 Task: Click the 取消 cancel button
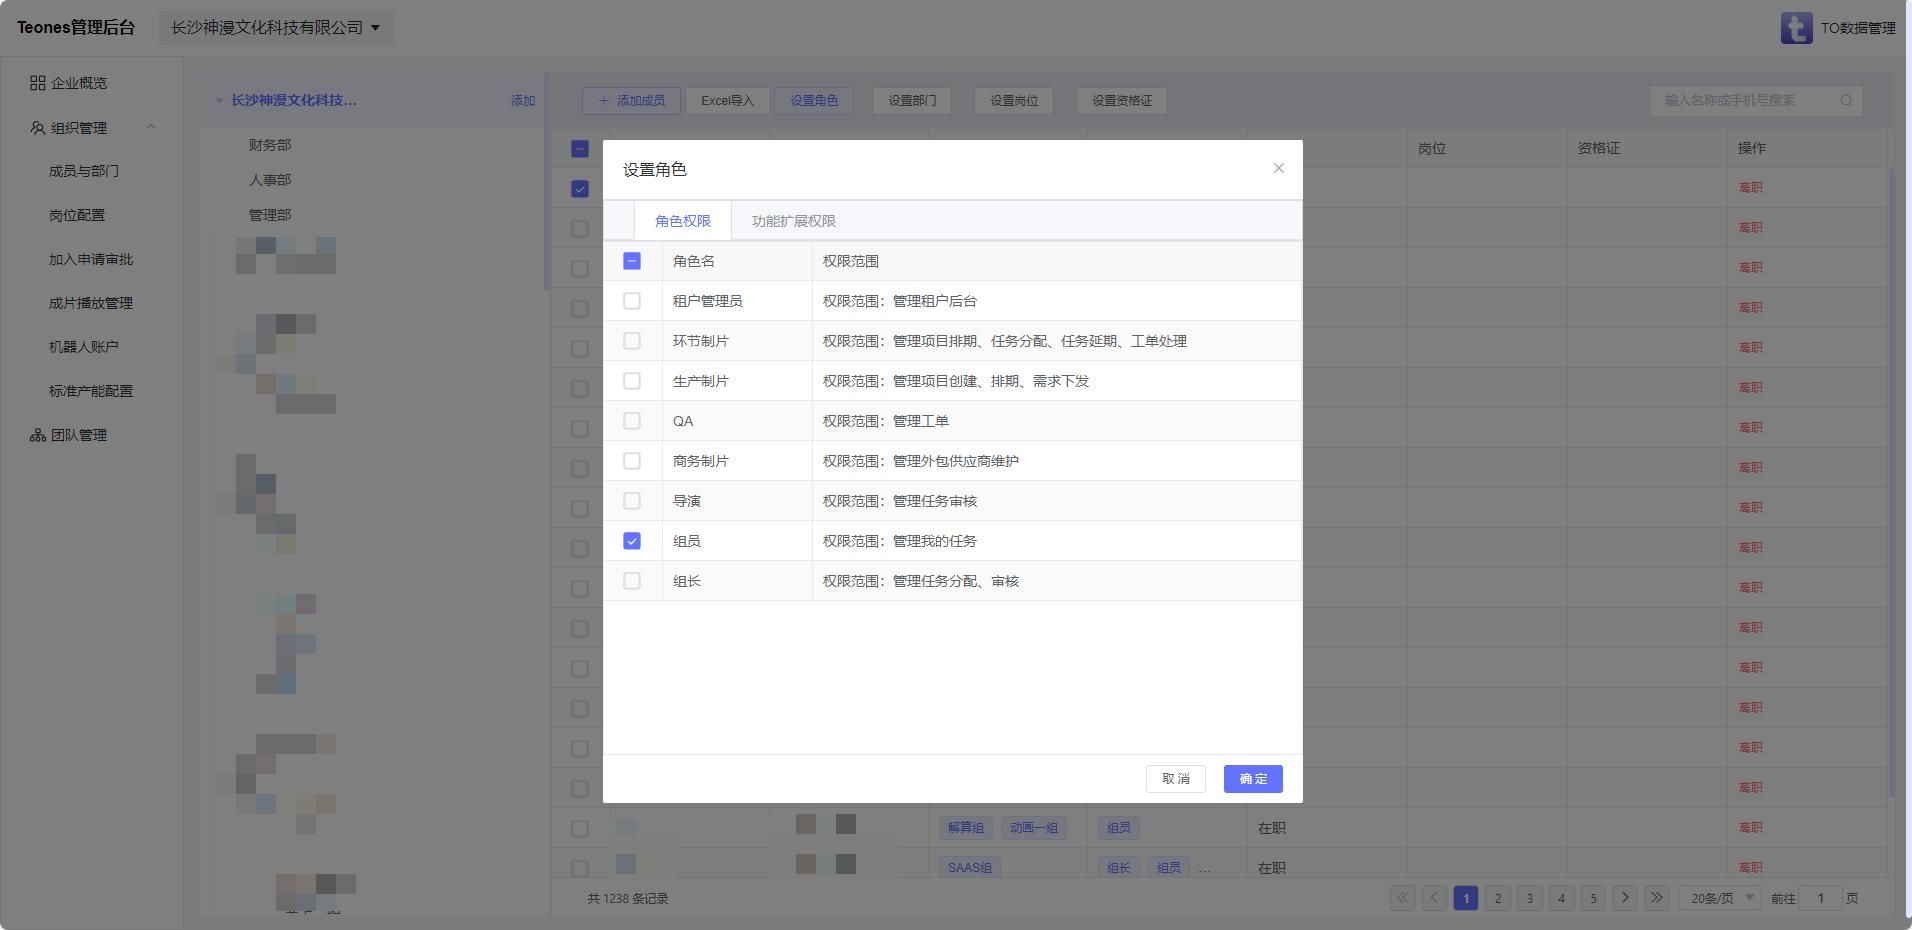[x=1175, y=779]
